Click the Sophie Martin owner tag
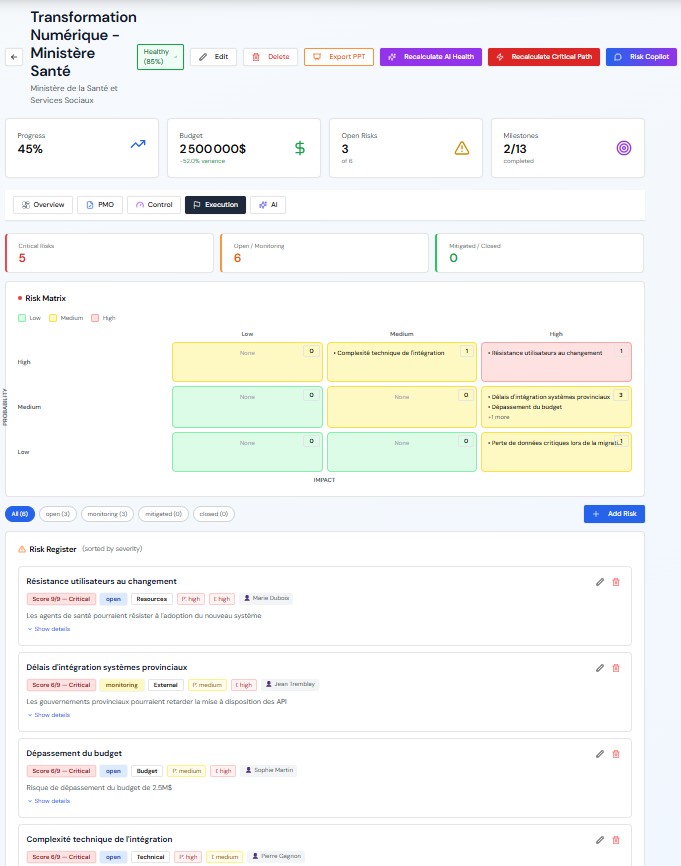Screen dimensions: 681x866 (269, 770)
